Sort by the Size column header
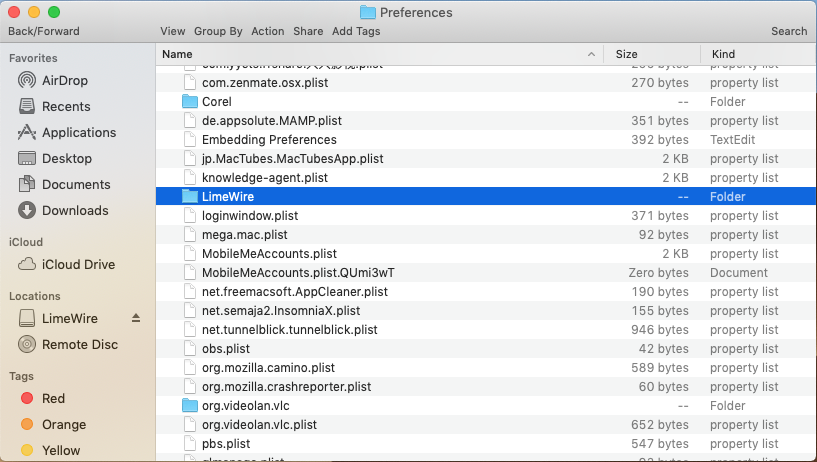The width and height of the screenshot is (817, 462). tap(627, 54)
